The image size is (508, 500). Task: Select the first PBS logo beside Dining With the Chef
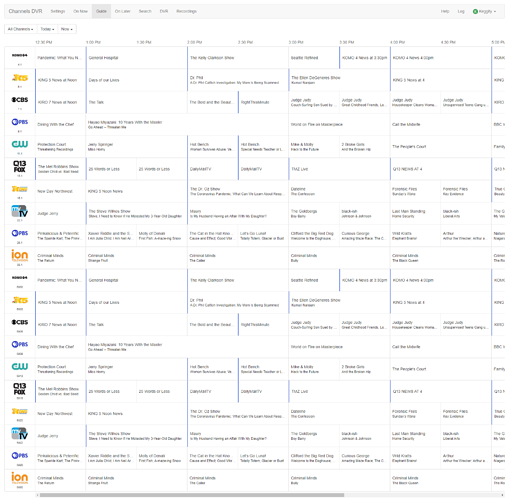click(20, 122)
